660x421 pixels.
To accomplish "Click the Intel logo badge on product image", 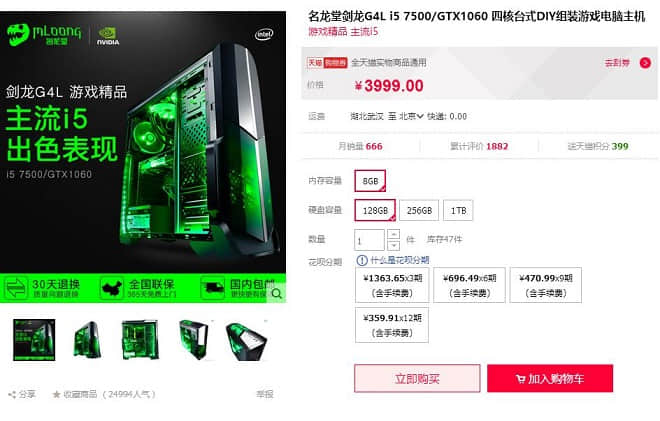I will tap(264, 34).
